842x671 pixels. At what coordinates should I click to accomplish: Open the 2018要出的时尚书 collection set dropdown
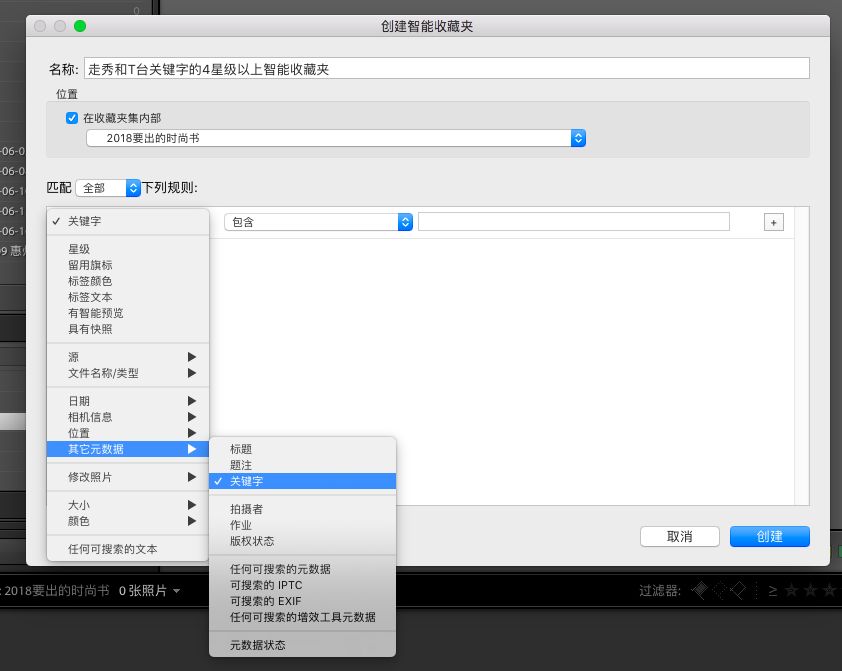(335, 138)
